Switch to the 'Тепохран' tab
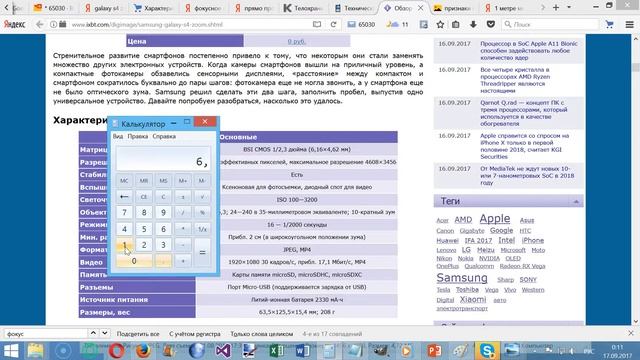Image resolution: width=640 pixels, height=360 pixels. [303, 8]
